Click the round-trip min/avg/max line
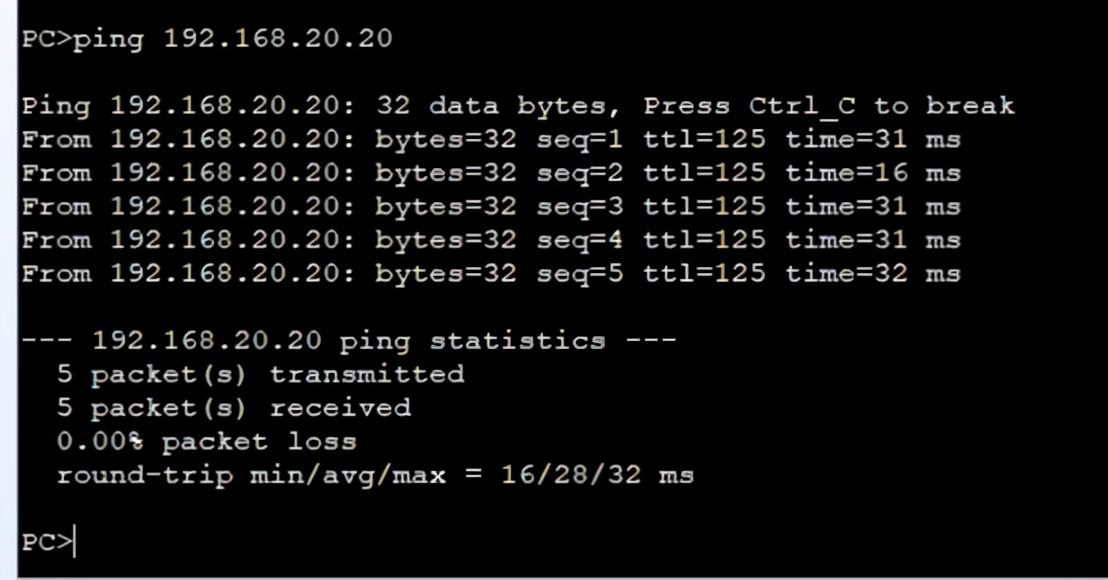This screenshot has width=1108, height=580. point(375,475)
